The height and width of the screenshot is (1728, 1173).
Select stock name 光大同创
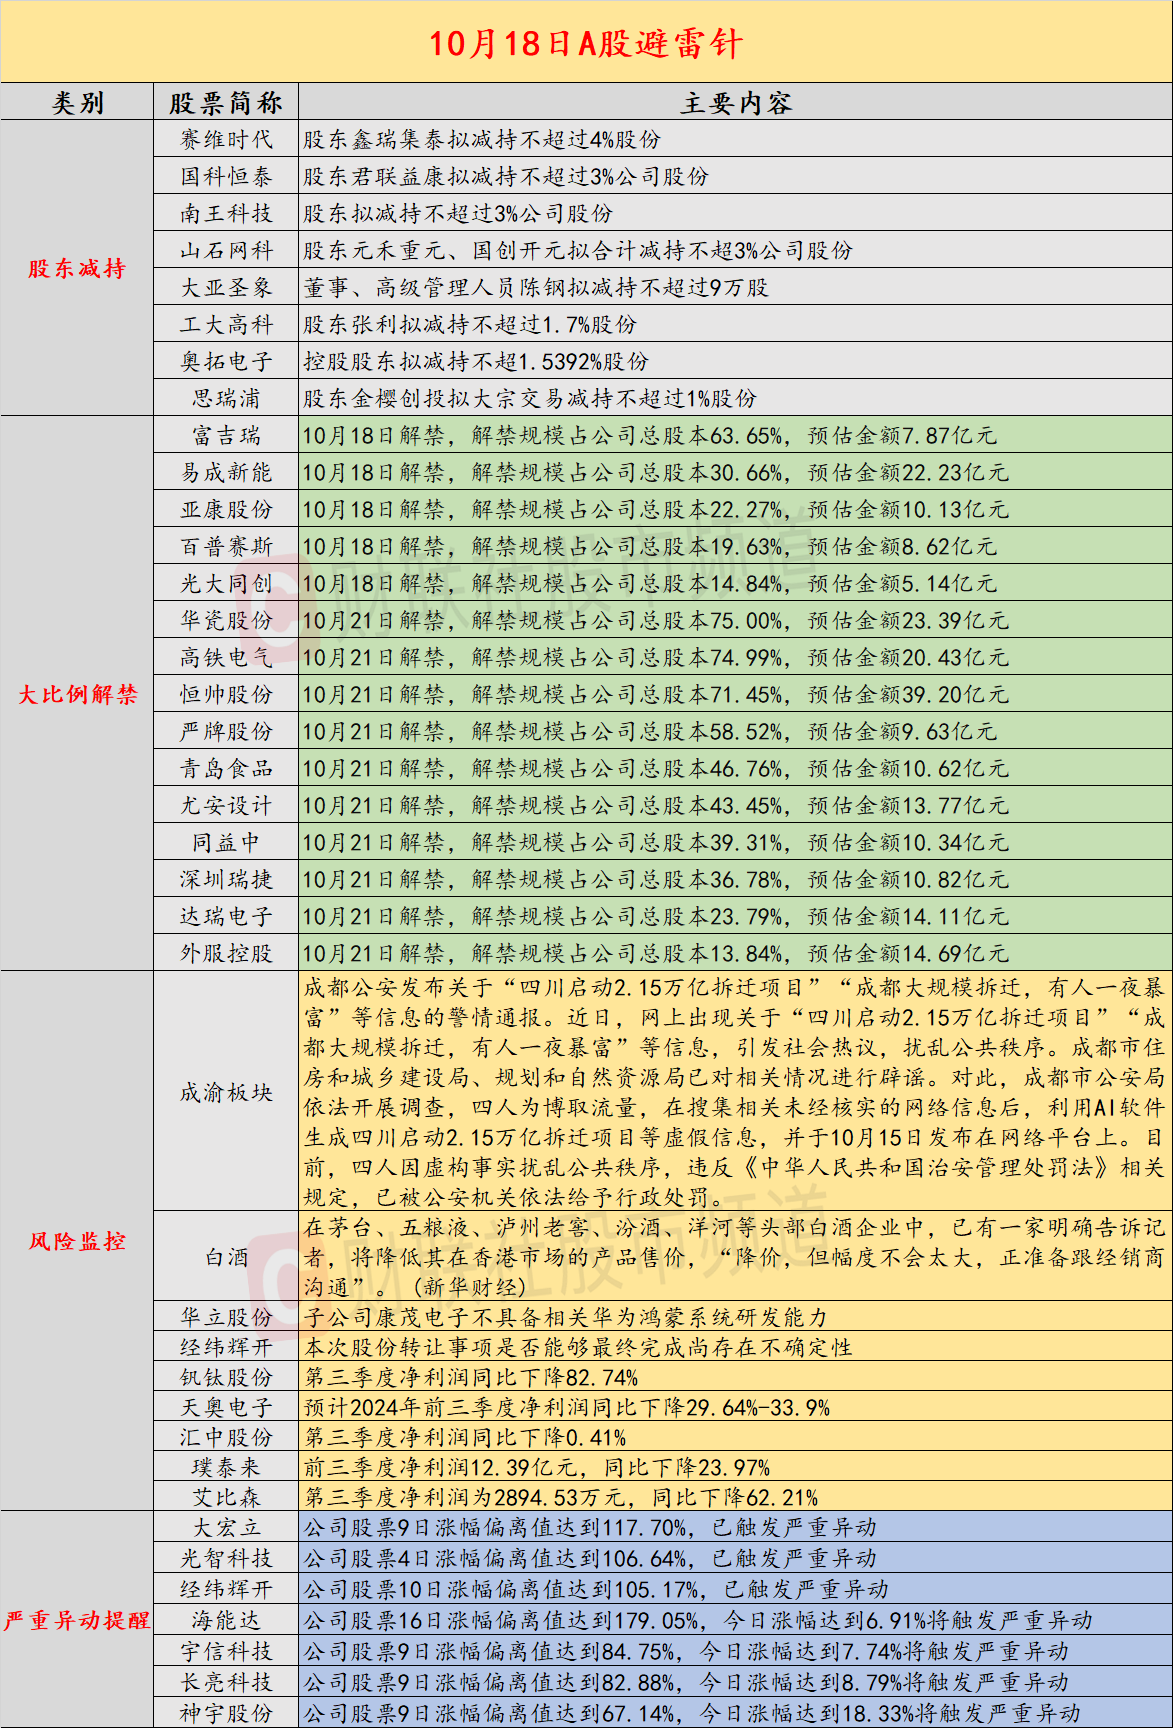(226, 584)
